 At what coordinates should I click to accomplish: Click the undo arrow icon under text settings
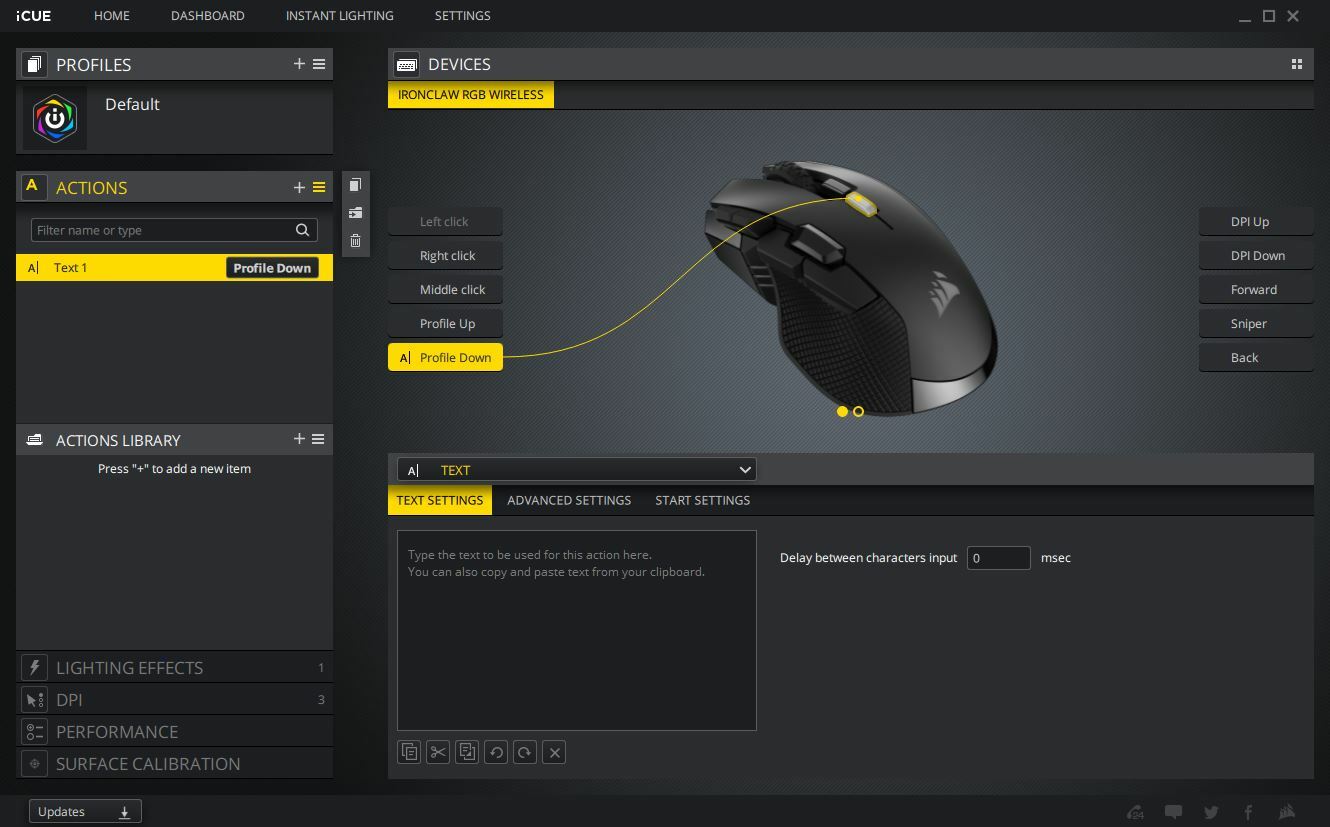[x=496, y=751]
